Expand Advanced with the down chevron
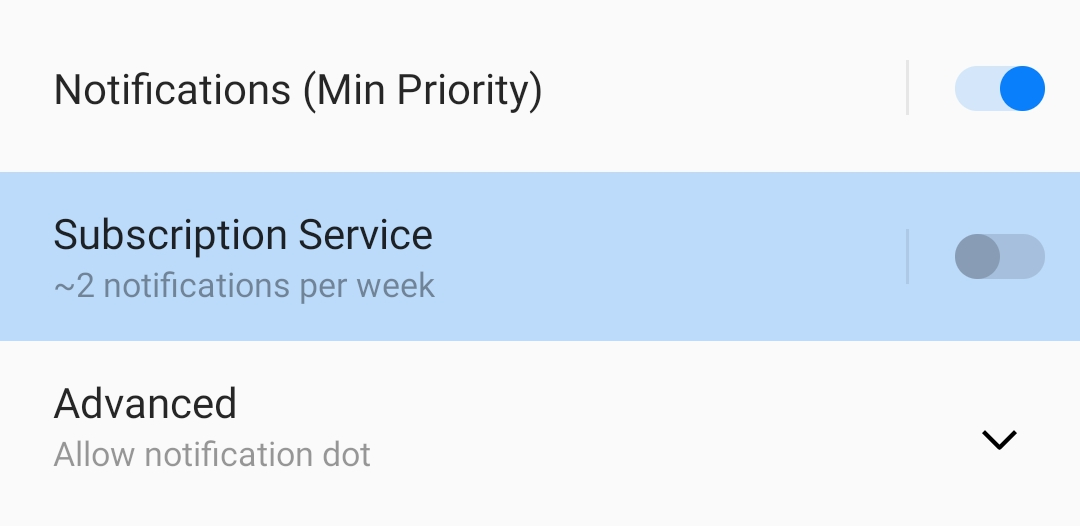 [x=999, y=439]
